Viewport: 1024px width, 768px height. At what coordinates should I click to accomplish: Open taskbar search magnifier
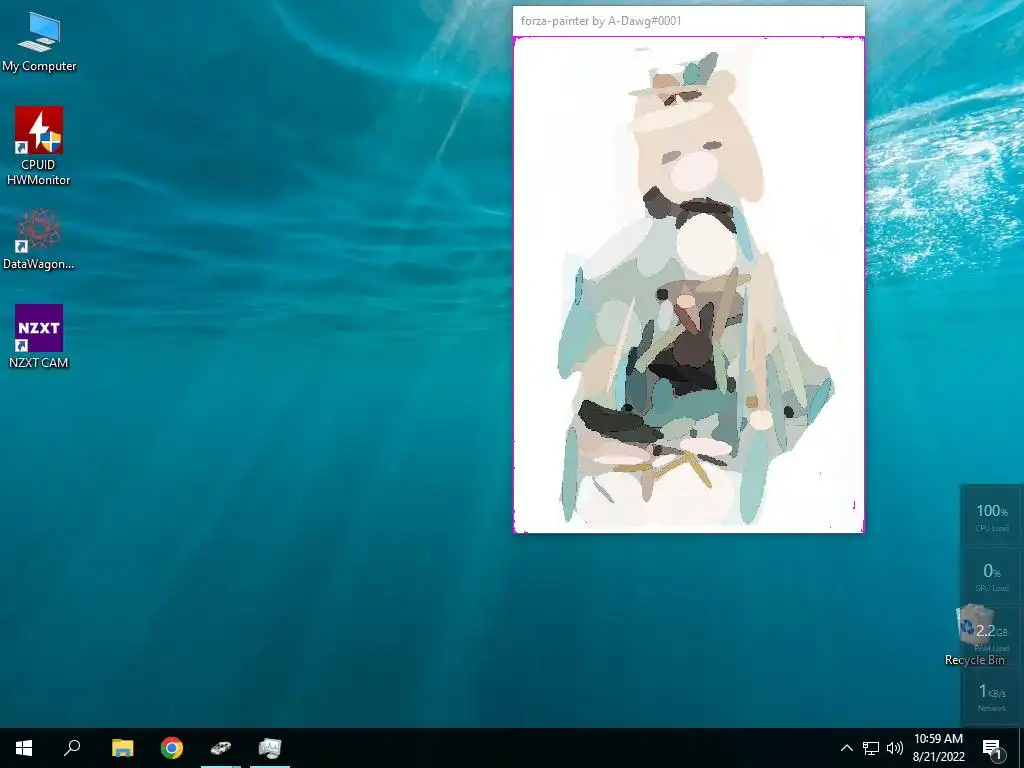coord(72,748)
